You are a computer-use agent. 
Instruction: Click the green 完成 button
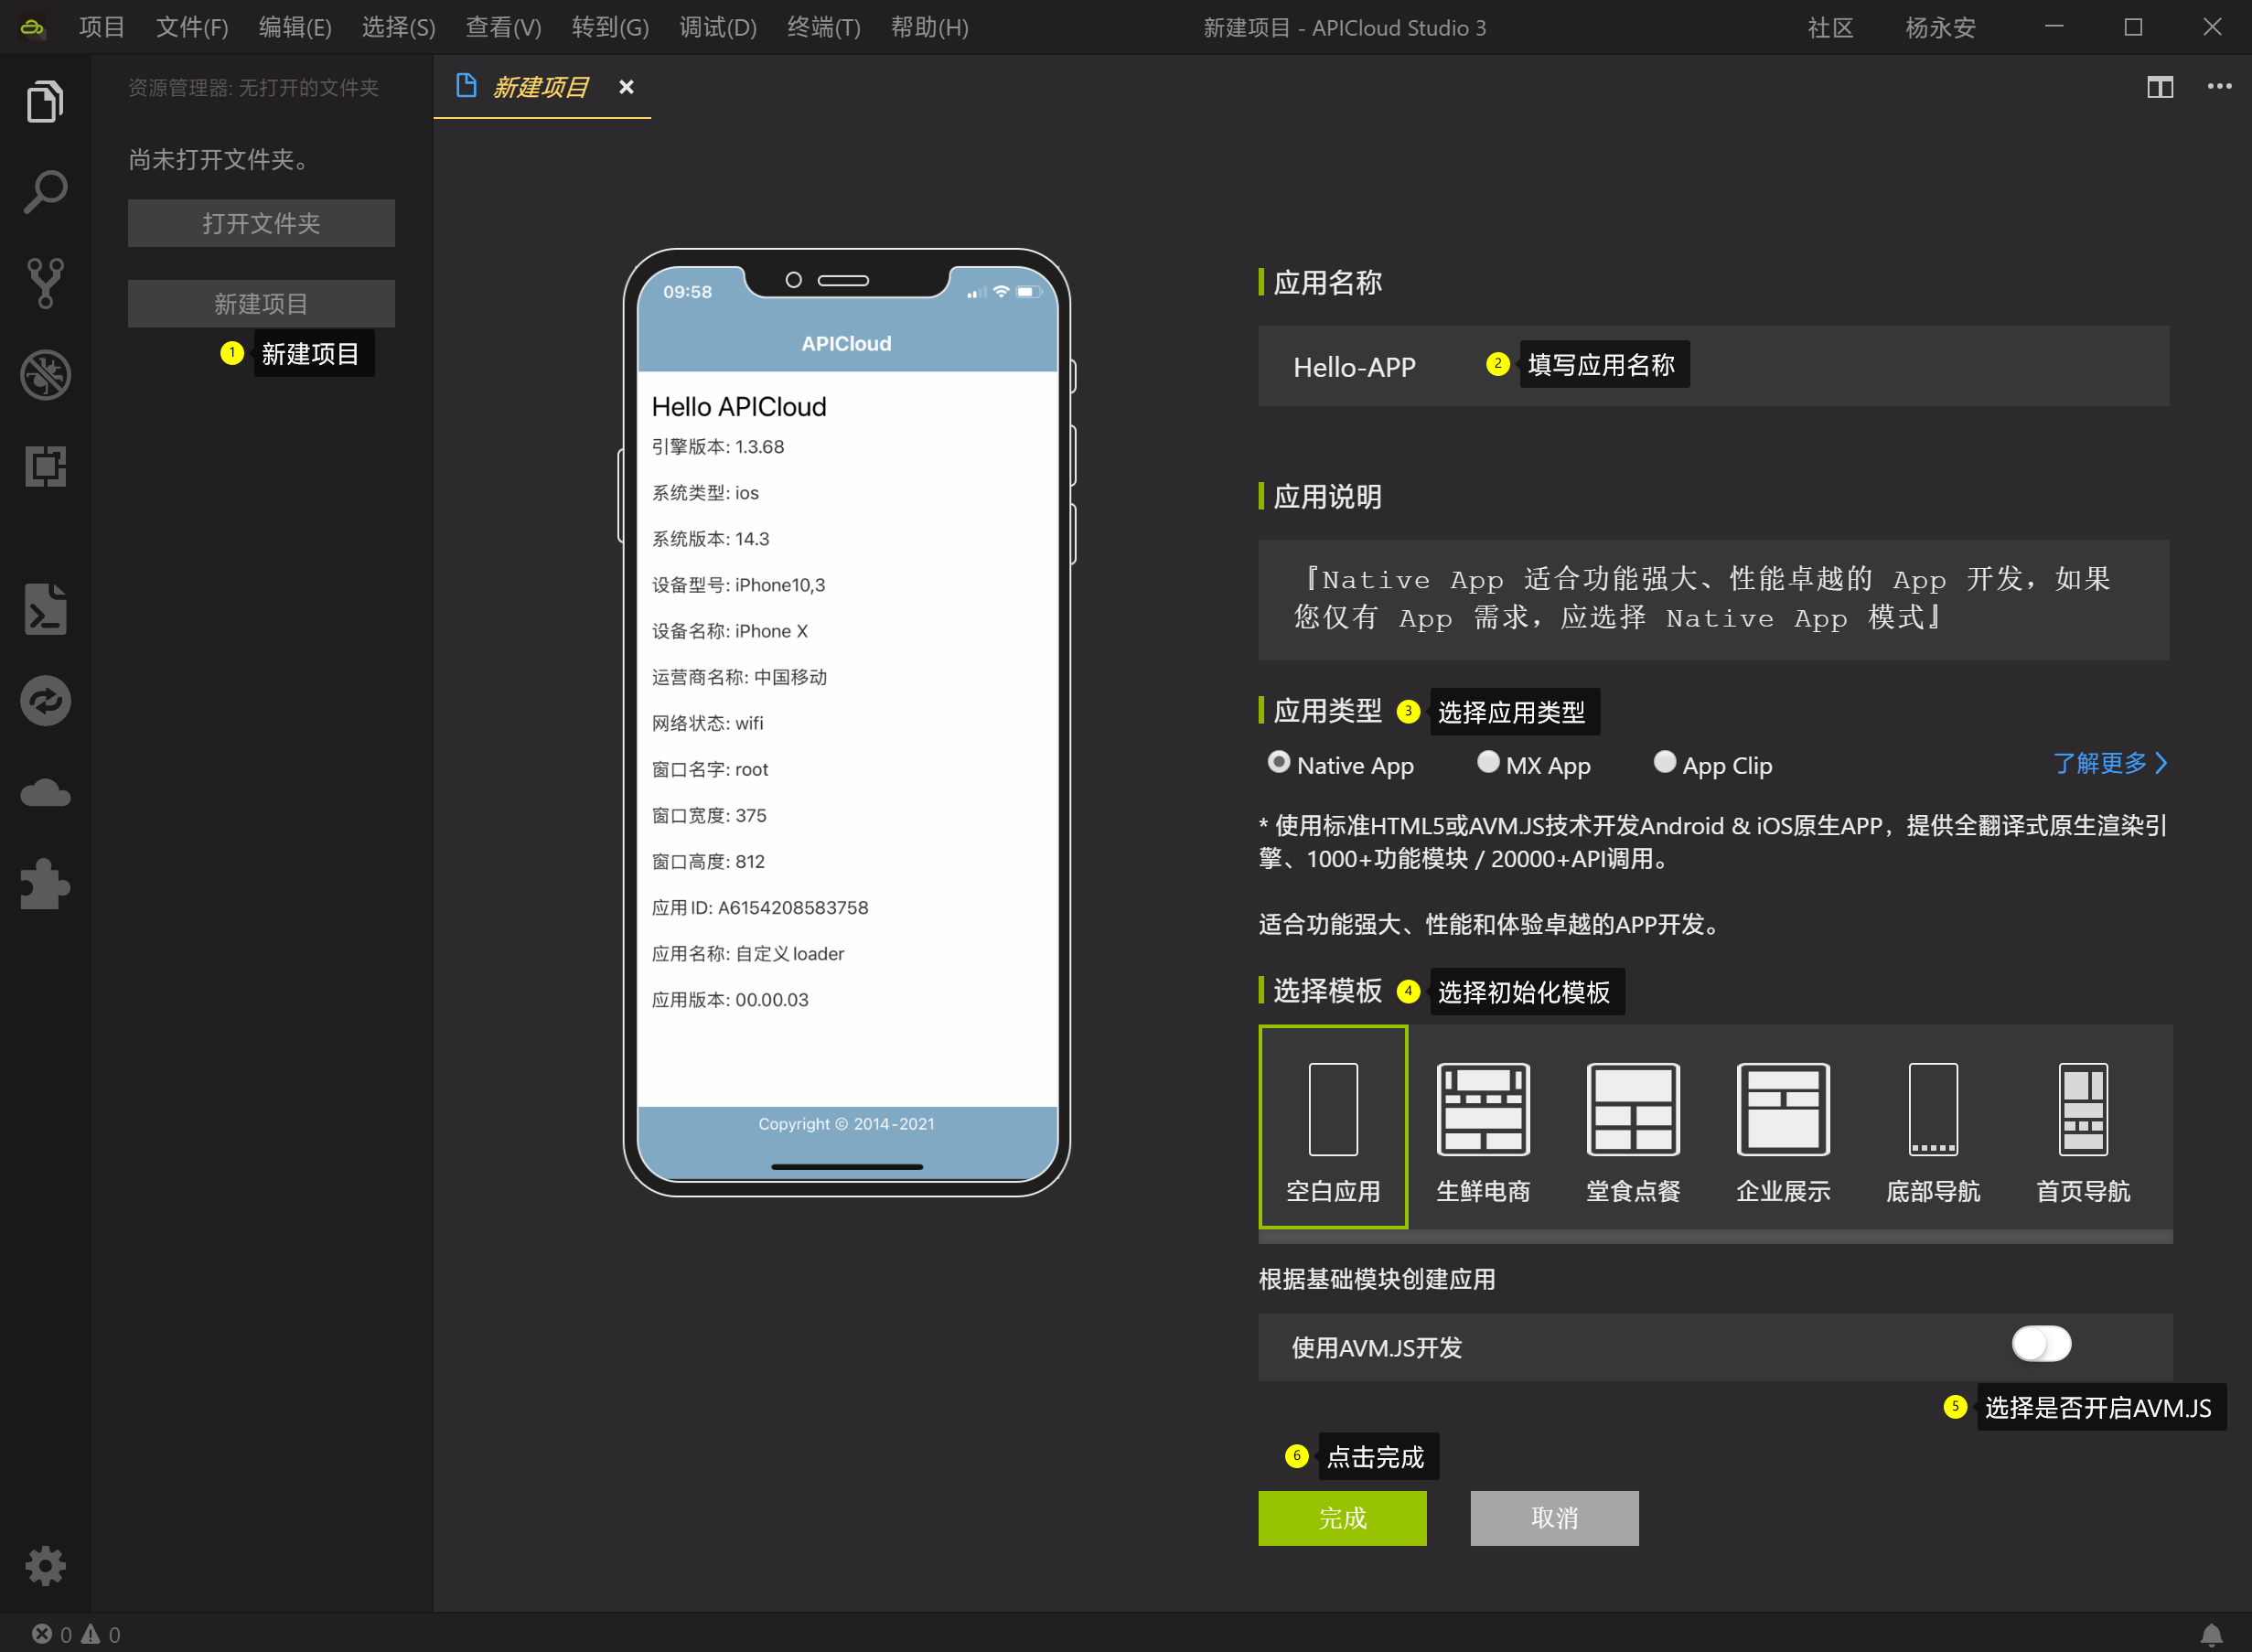(1342, 1518)
